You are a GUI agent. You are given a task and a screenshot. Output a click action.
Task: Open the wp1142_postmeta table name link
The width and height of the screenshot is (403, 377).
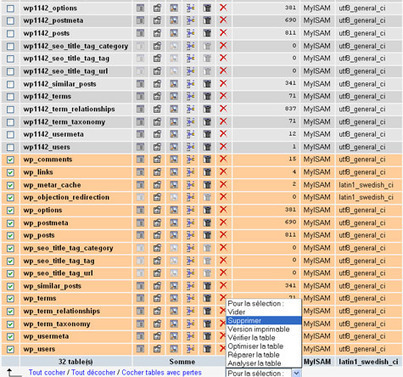tap(53, 21)
